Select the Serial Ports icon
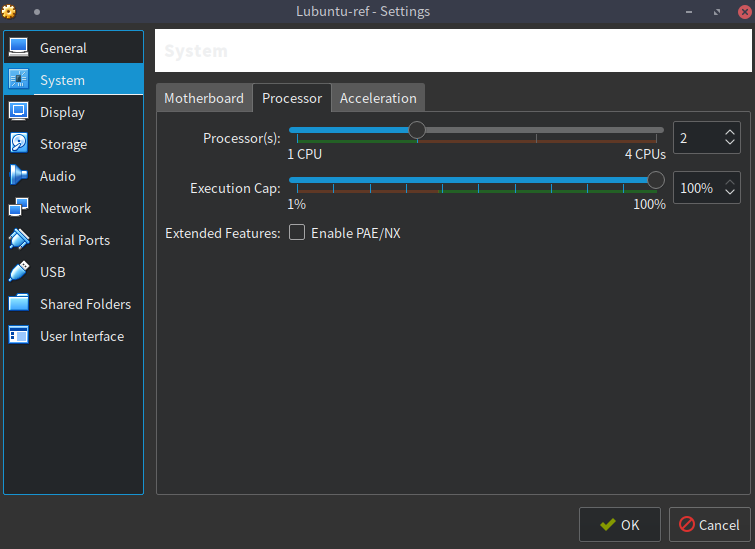 tap(19, 240)
